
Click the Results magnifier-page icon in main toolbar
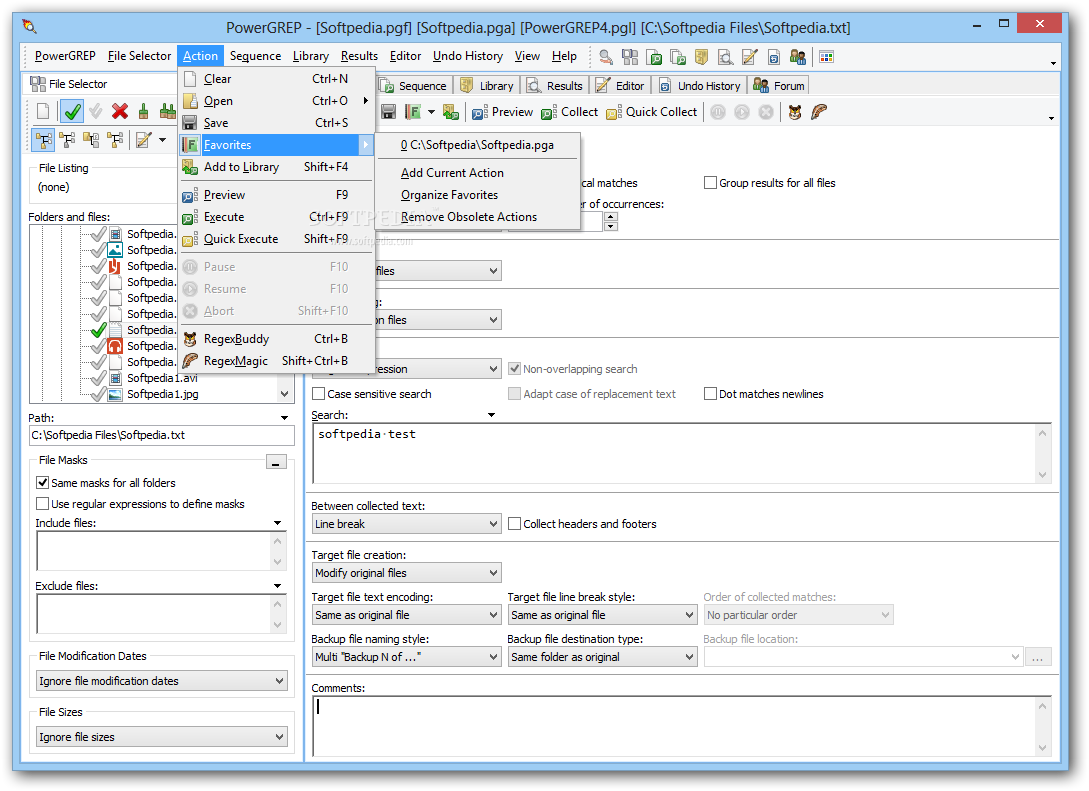725,56
